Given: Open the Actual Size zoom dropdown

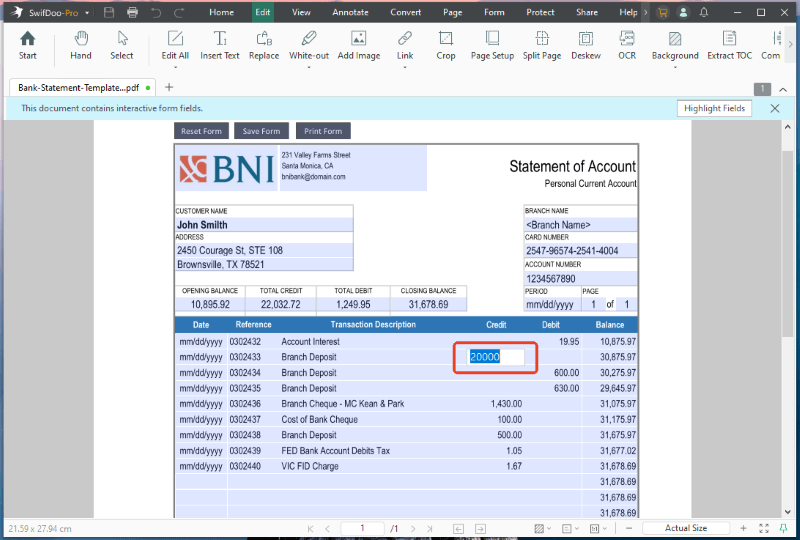Looking at the screenshot, I should (x=686, y=528).
